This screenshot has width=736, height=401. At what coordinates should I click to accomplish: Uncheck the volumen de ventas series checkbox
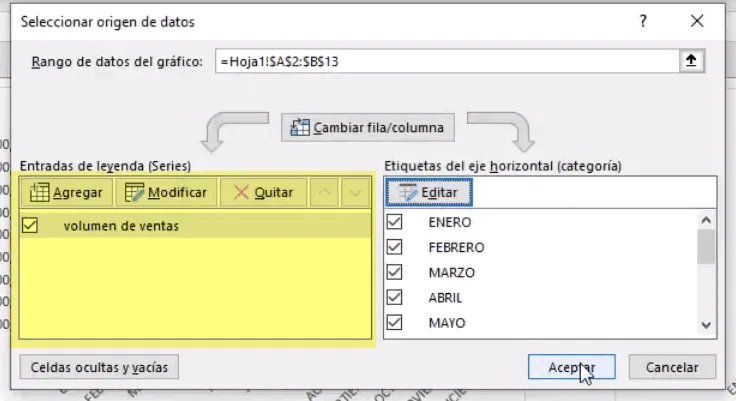[29, 226]
